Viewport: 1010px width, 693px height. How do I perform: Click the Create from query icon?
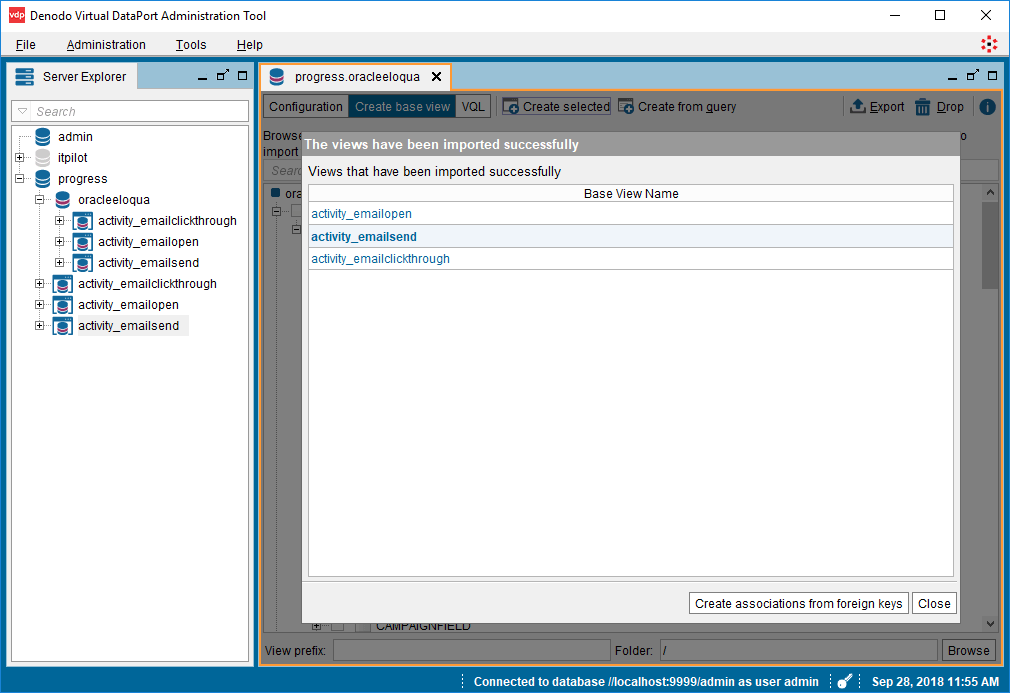(625, 106)
